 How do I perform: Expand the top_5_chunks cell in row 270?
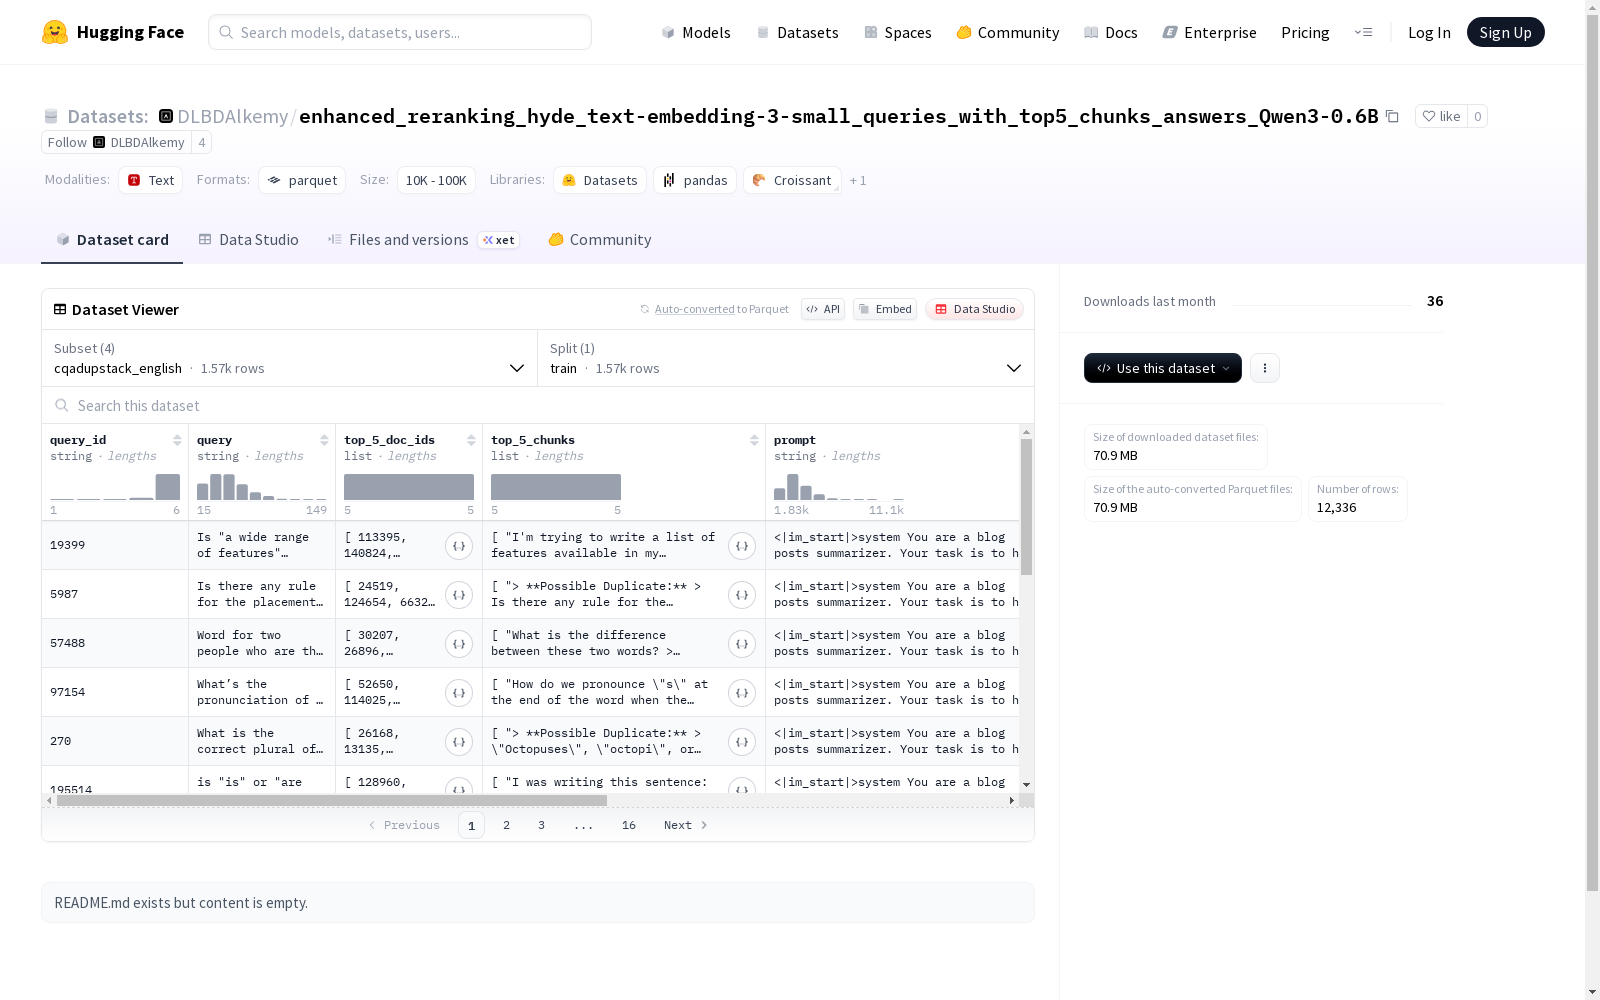742,741
